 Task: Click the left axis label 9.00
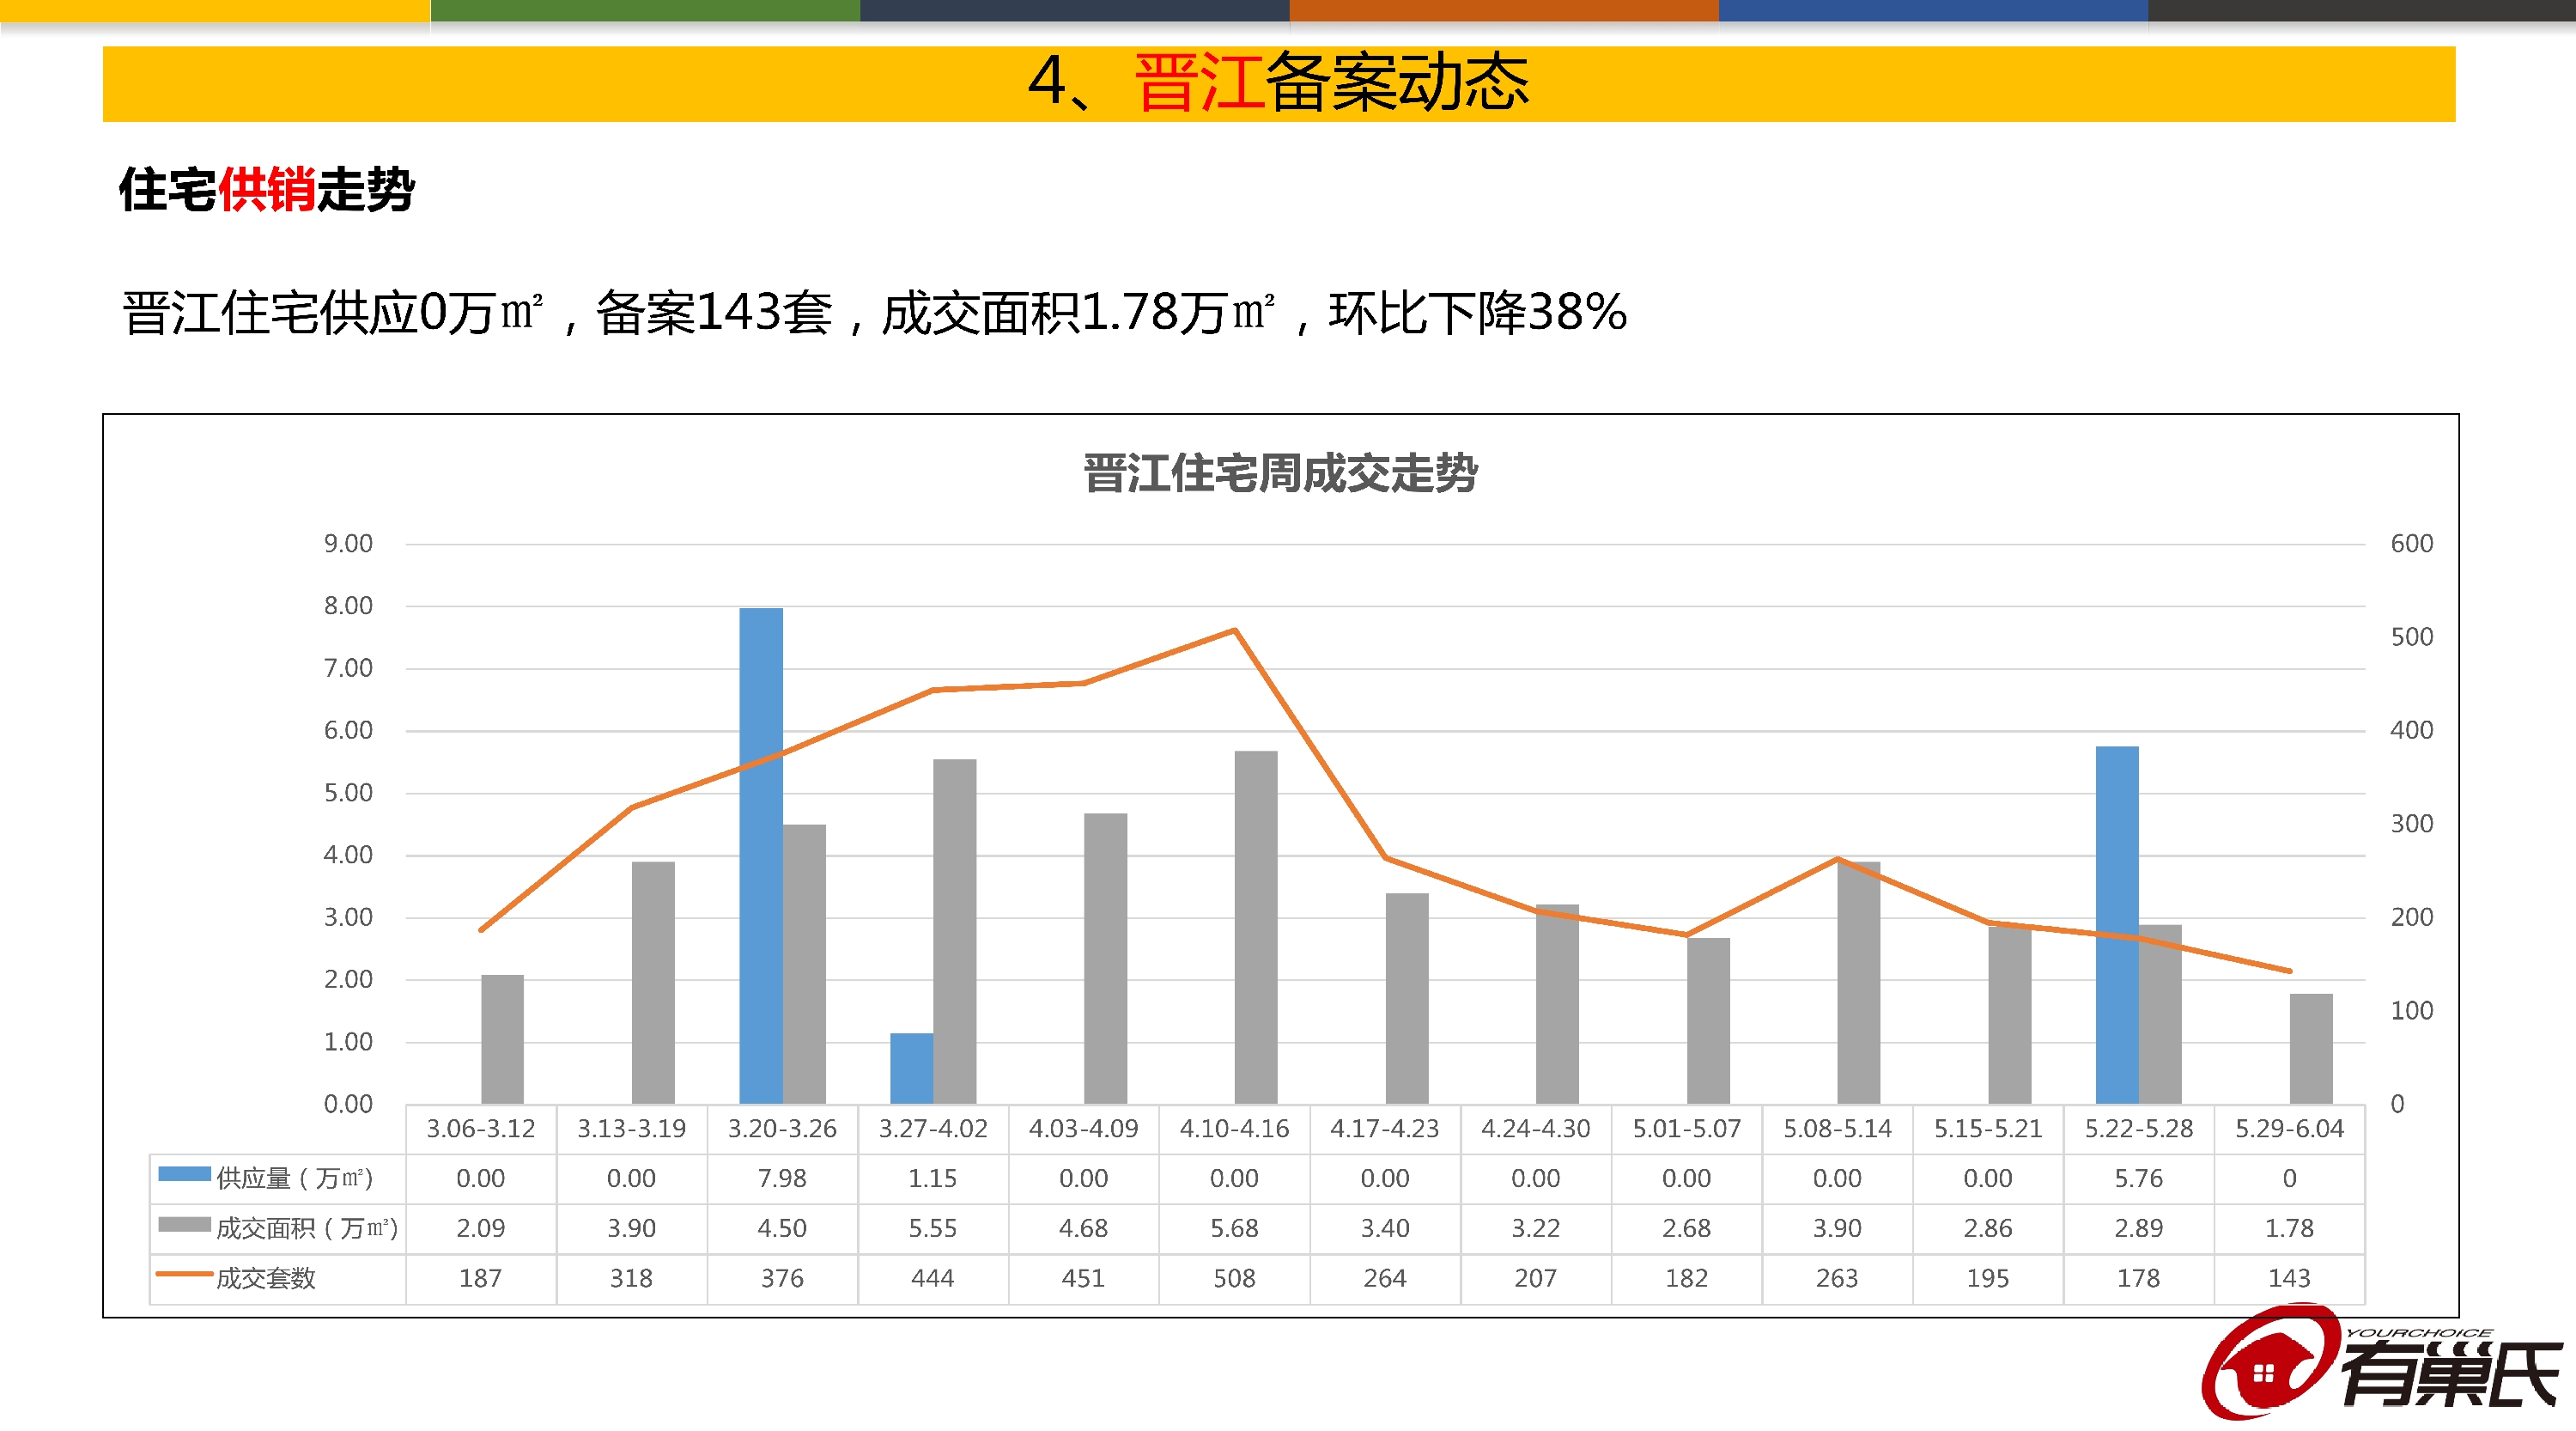[348, 543]
